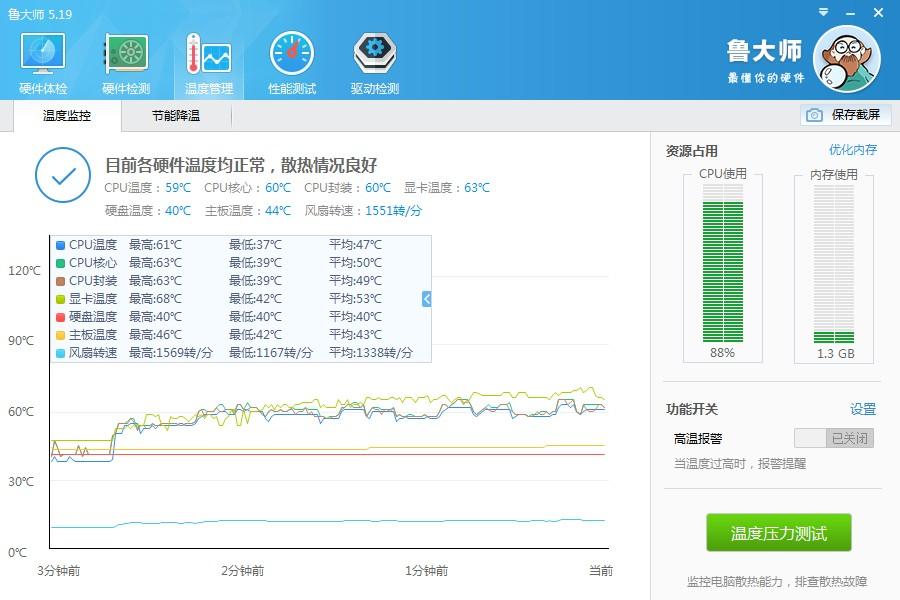This screenshot has height=600, width=900.
Task: Switch to the 温度监控 tab
Action: 67,116
